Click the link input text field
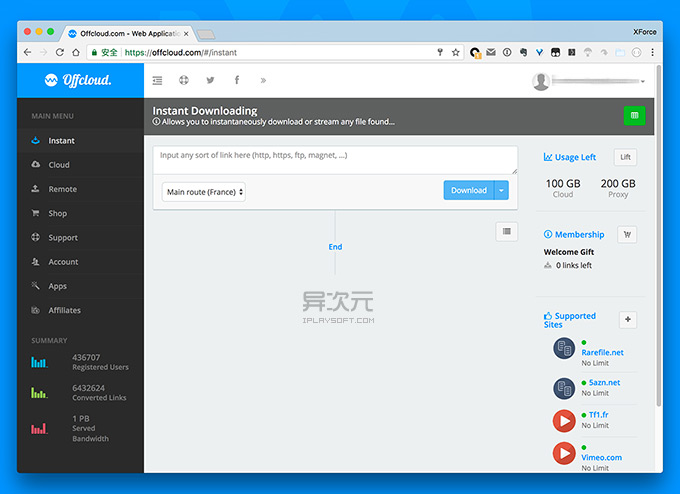The image size is (680, 494). pyautogui.click(x=335, y=160)
